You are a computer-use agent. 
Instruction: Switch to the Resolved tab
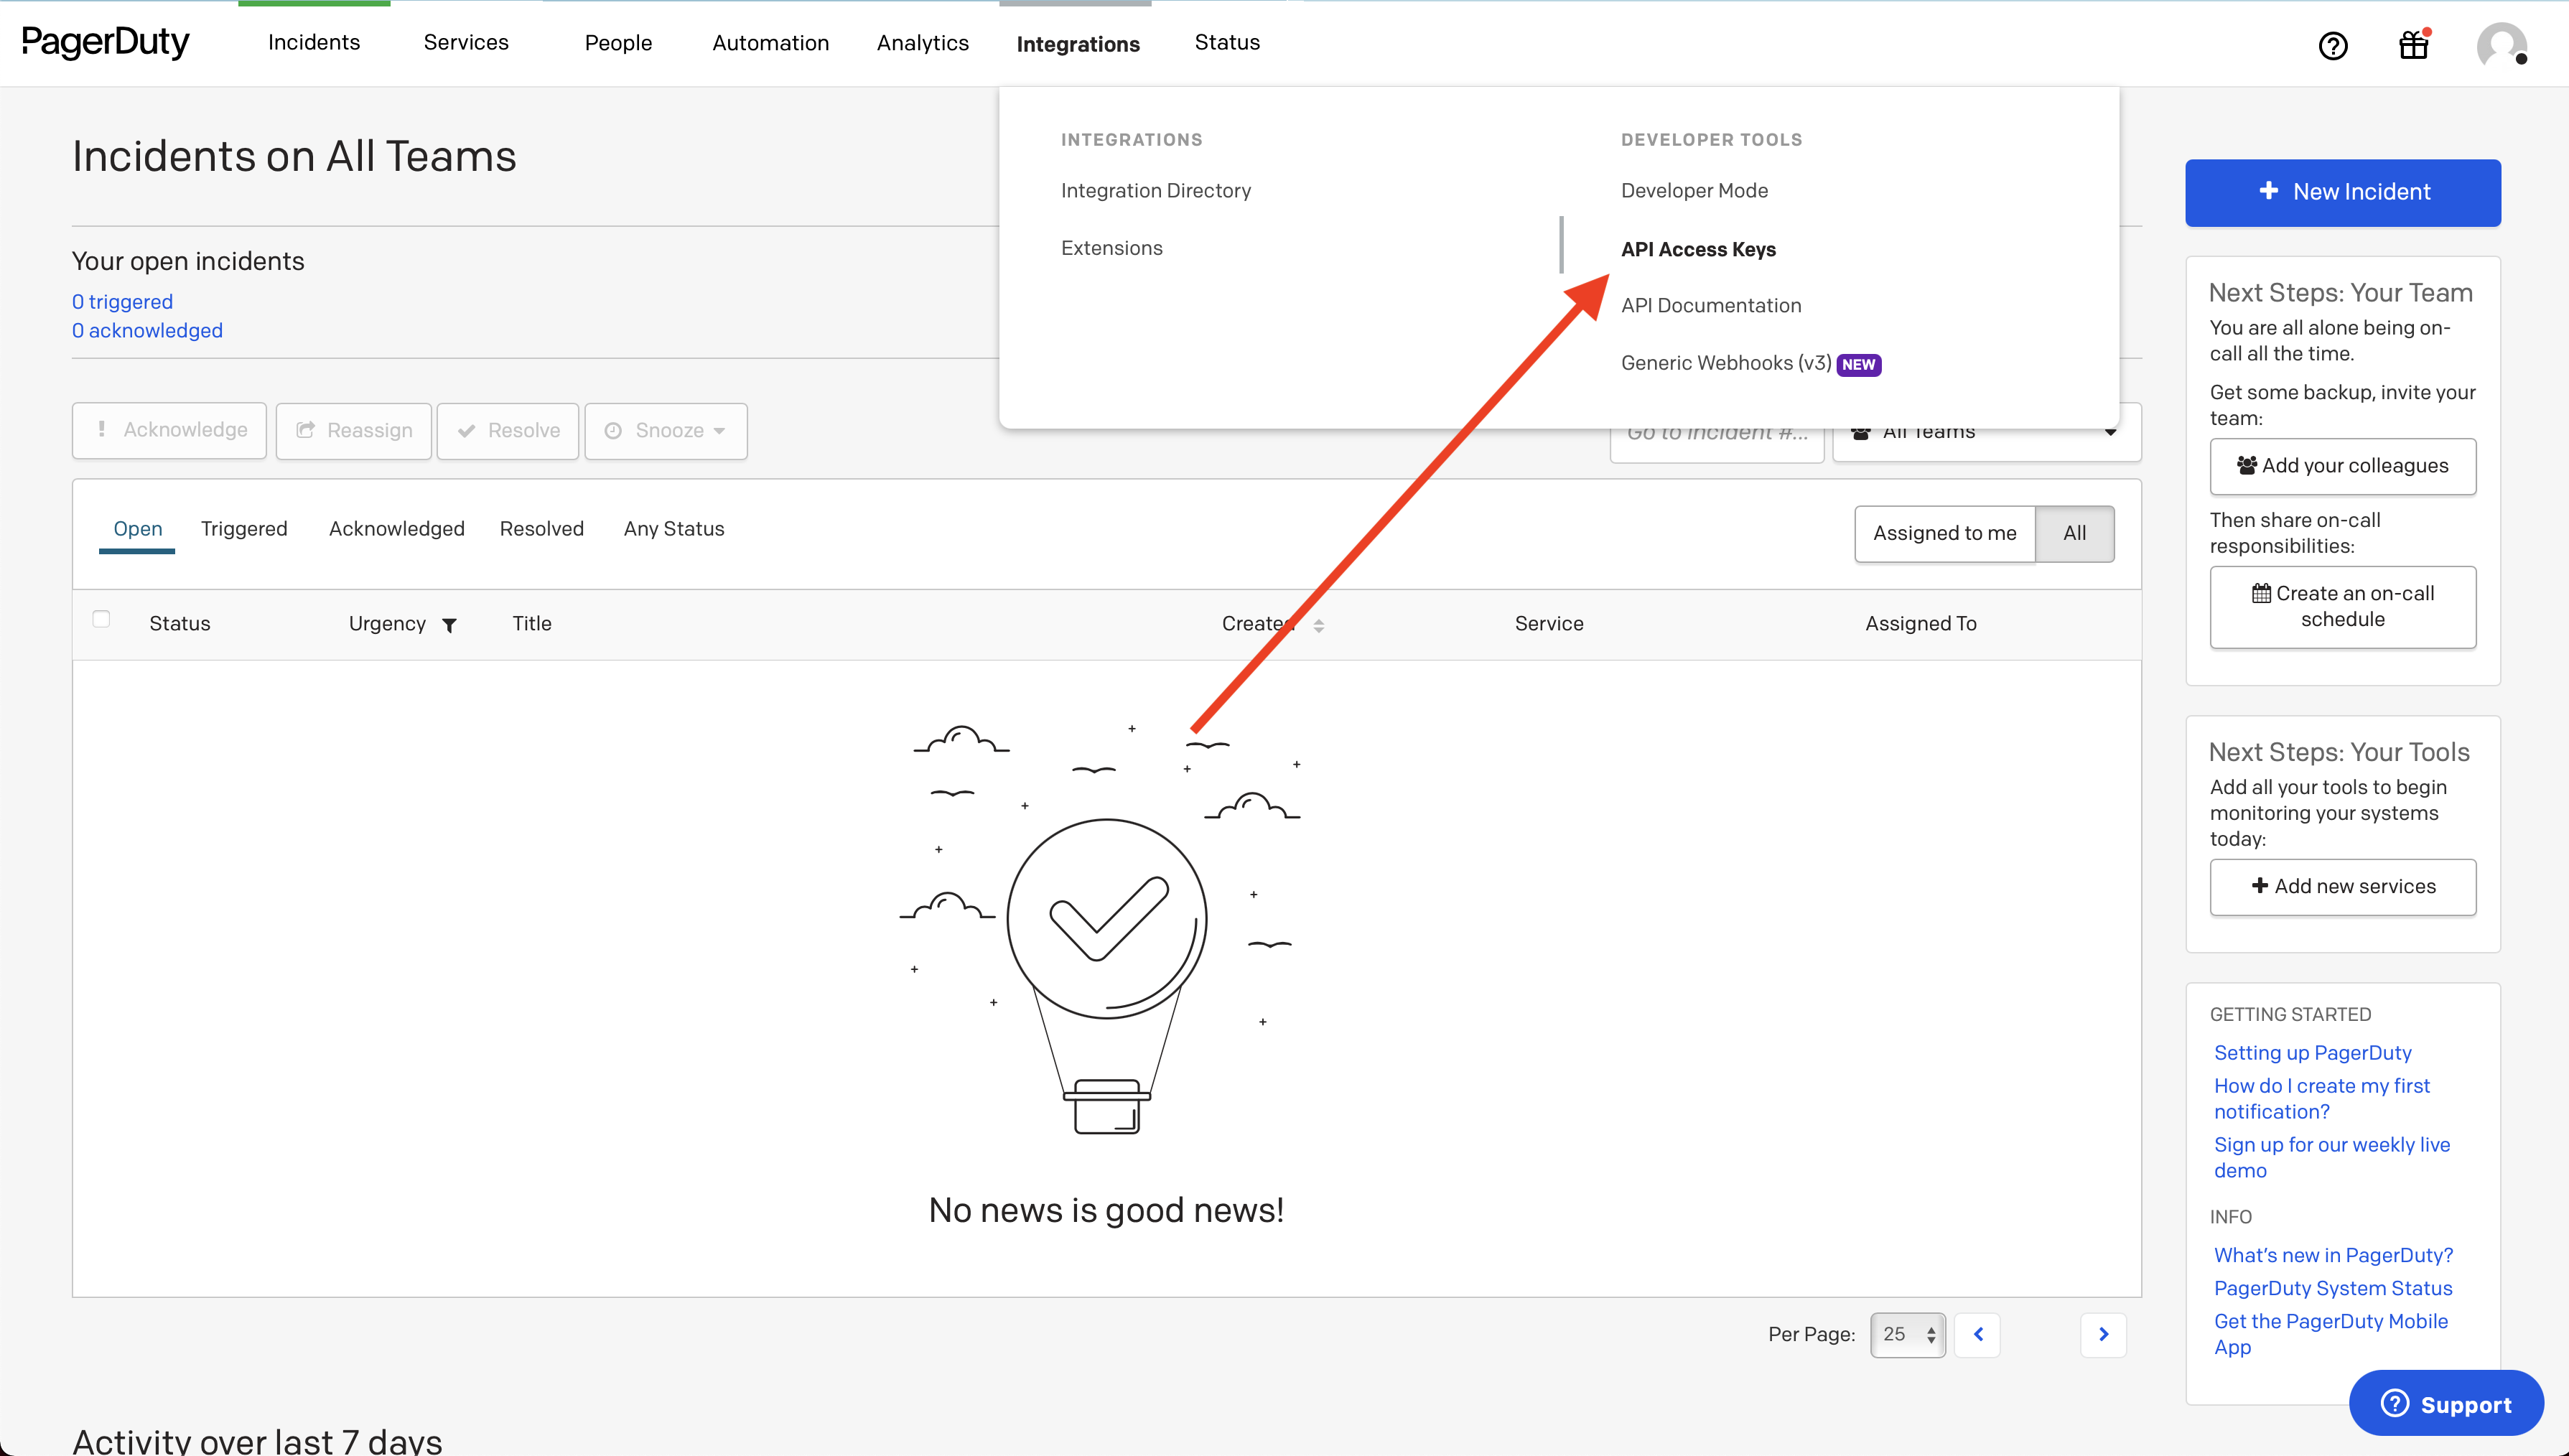tap(541, 529)
